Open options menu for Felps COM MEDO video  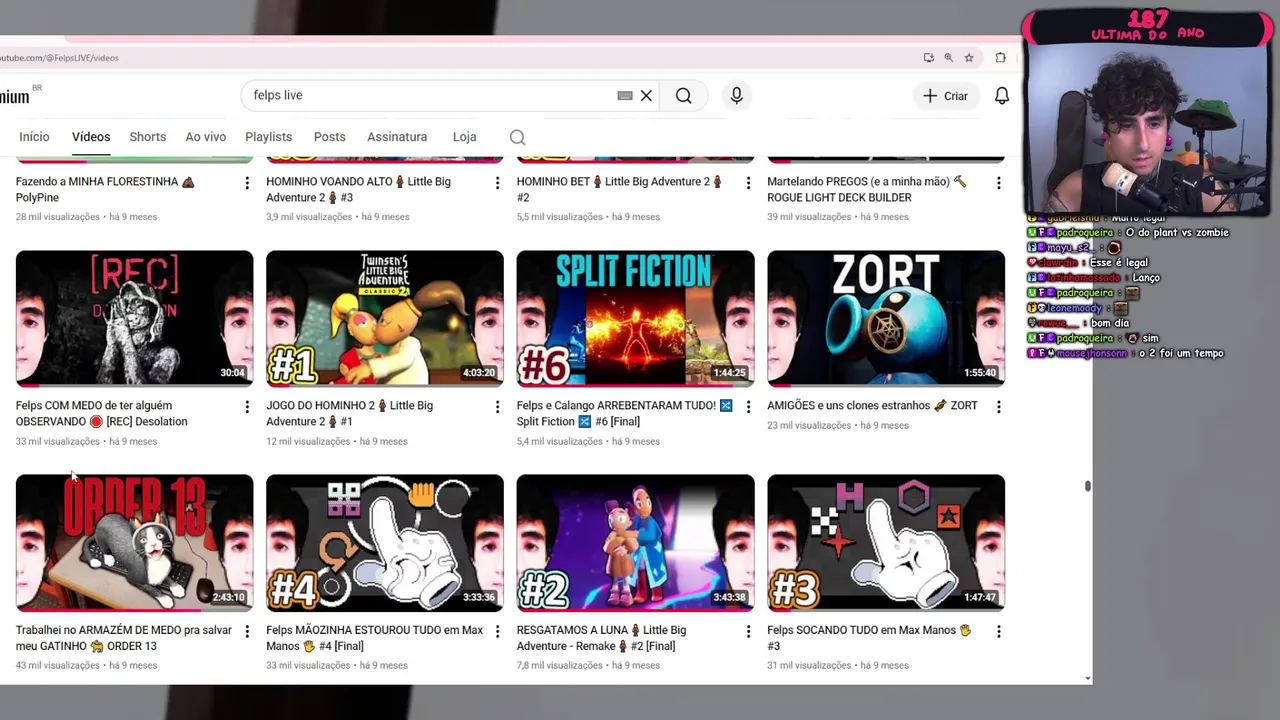point(247,407)
